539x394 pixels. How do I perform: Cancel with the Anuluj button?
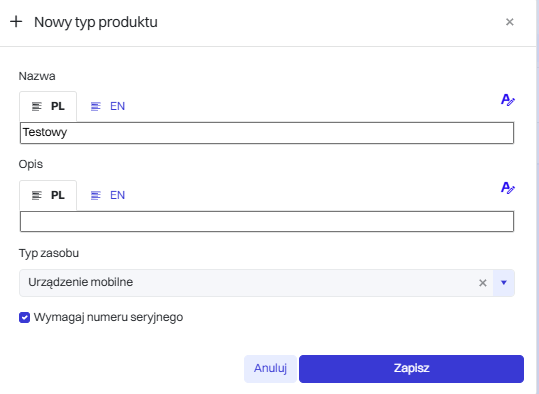270,369
